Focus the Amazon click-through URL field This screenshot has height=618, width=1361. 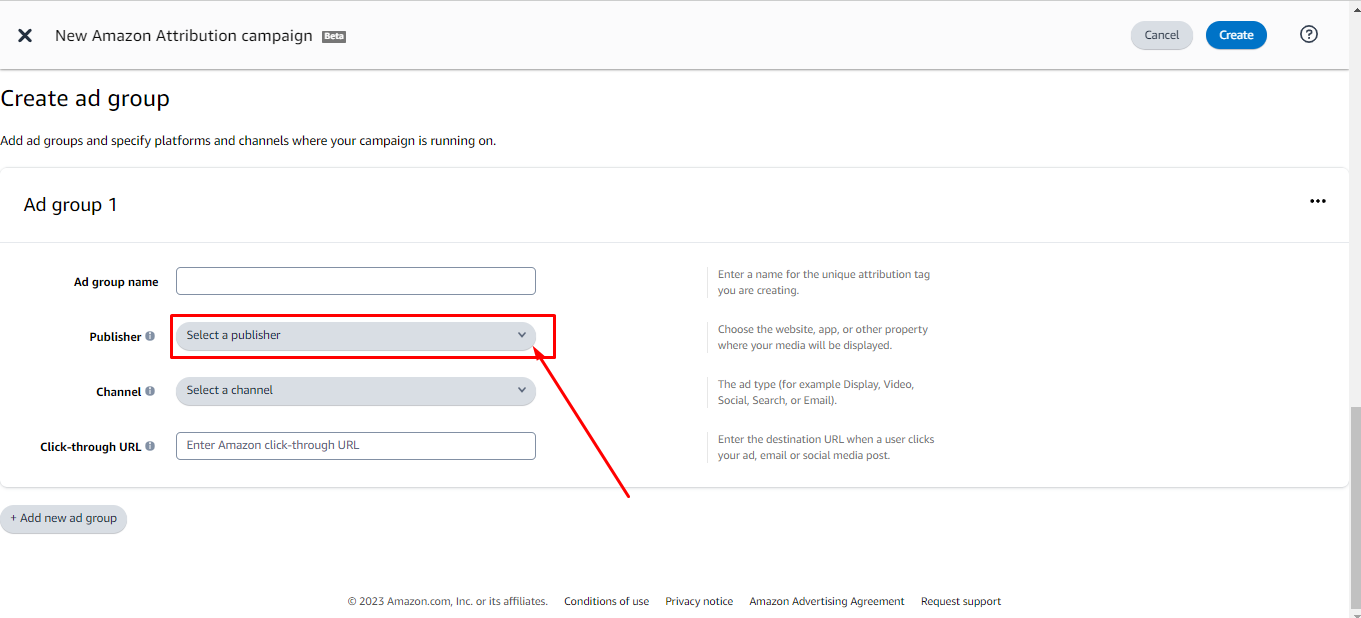pos(356,445)
